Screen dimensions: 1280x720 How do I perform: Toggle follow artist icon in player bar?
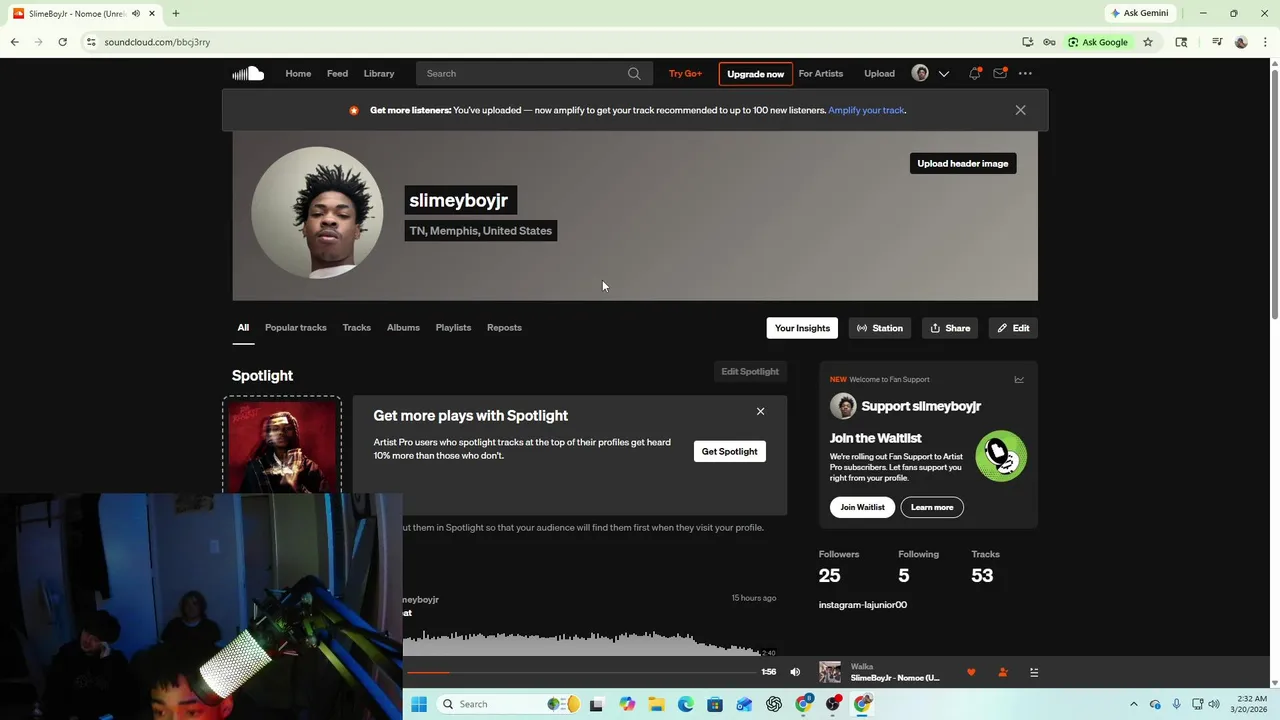click(x=1002, y=672)
